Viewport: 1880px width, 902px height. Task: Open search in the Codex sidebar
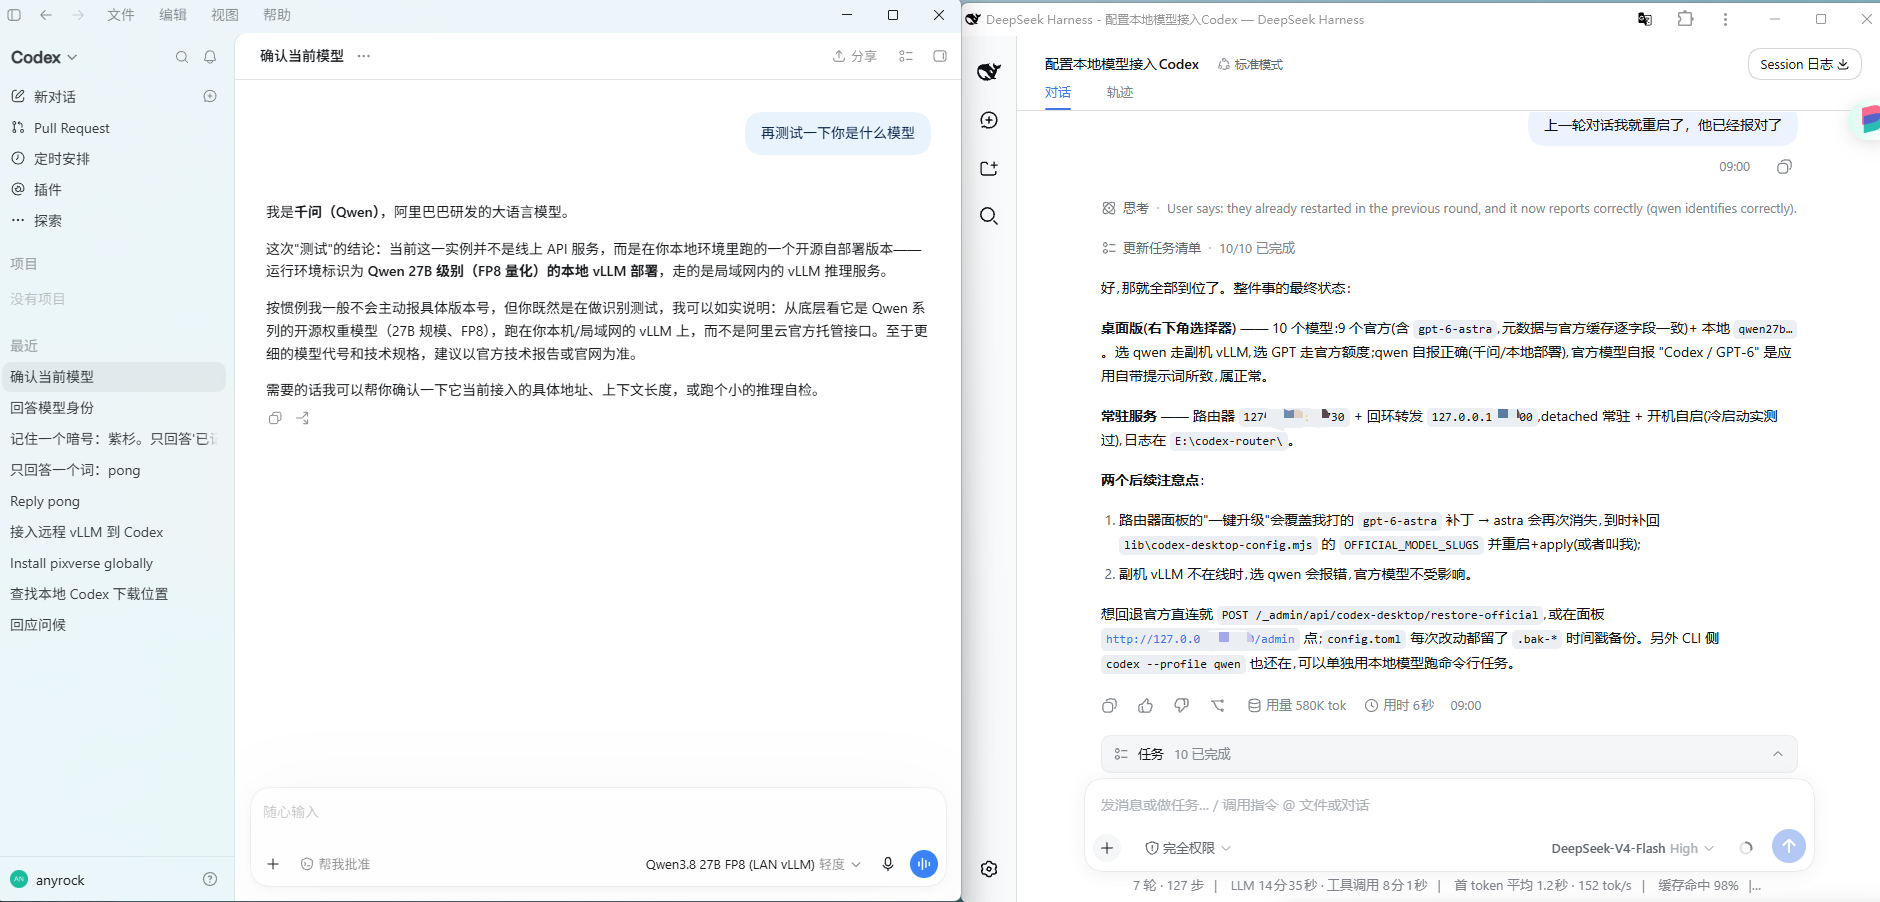[182, 57]
